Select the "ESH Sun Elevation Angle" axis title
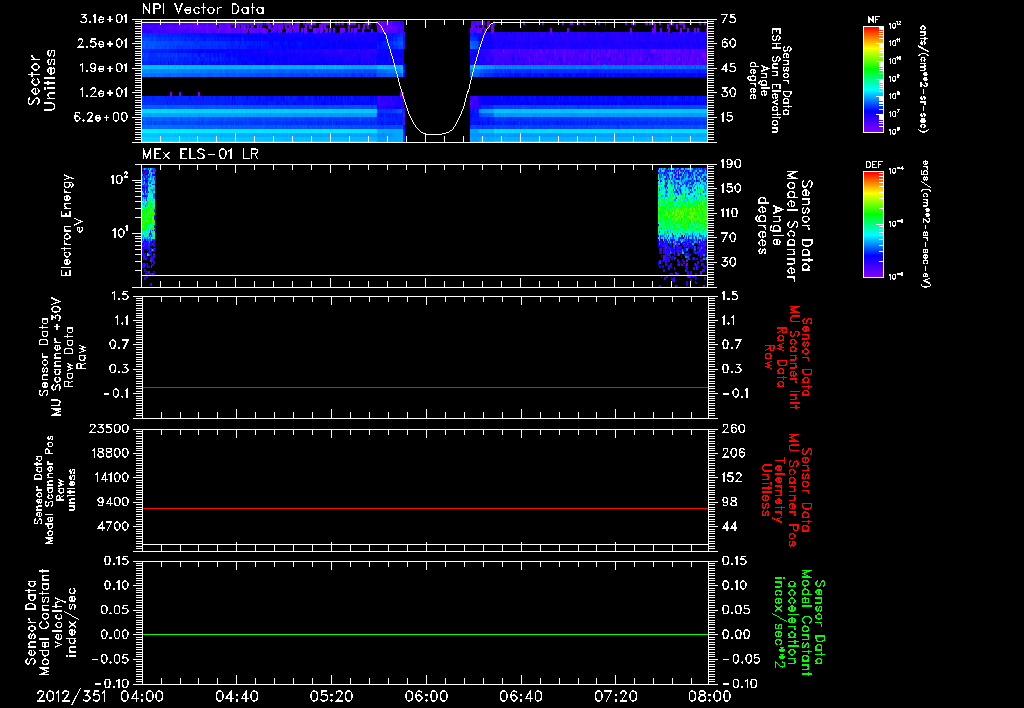Viewport: 1024px width, 708px height. coord(769,80)
